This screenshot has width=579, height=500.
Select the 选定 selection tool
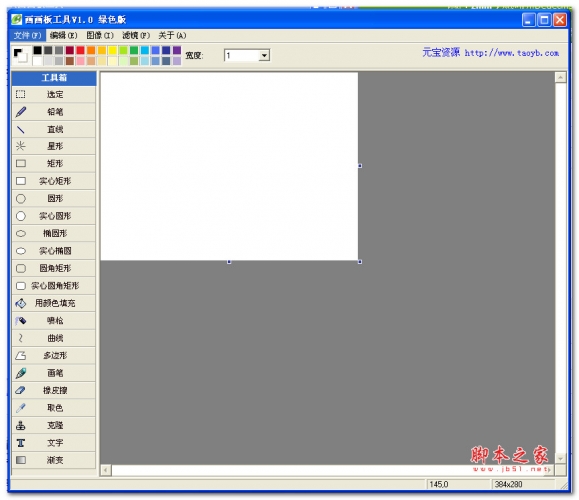tap(54, 95)
